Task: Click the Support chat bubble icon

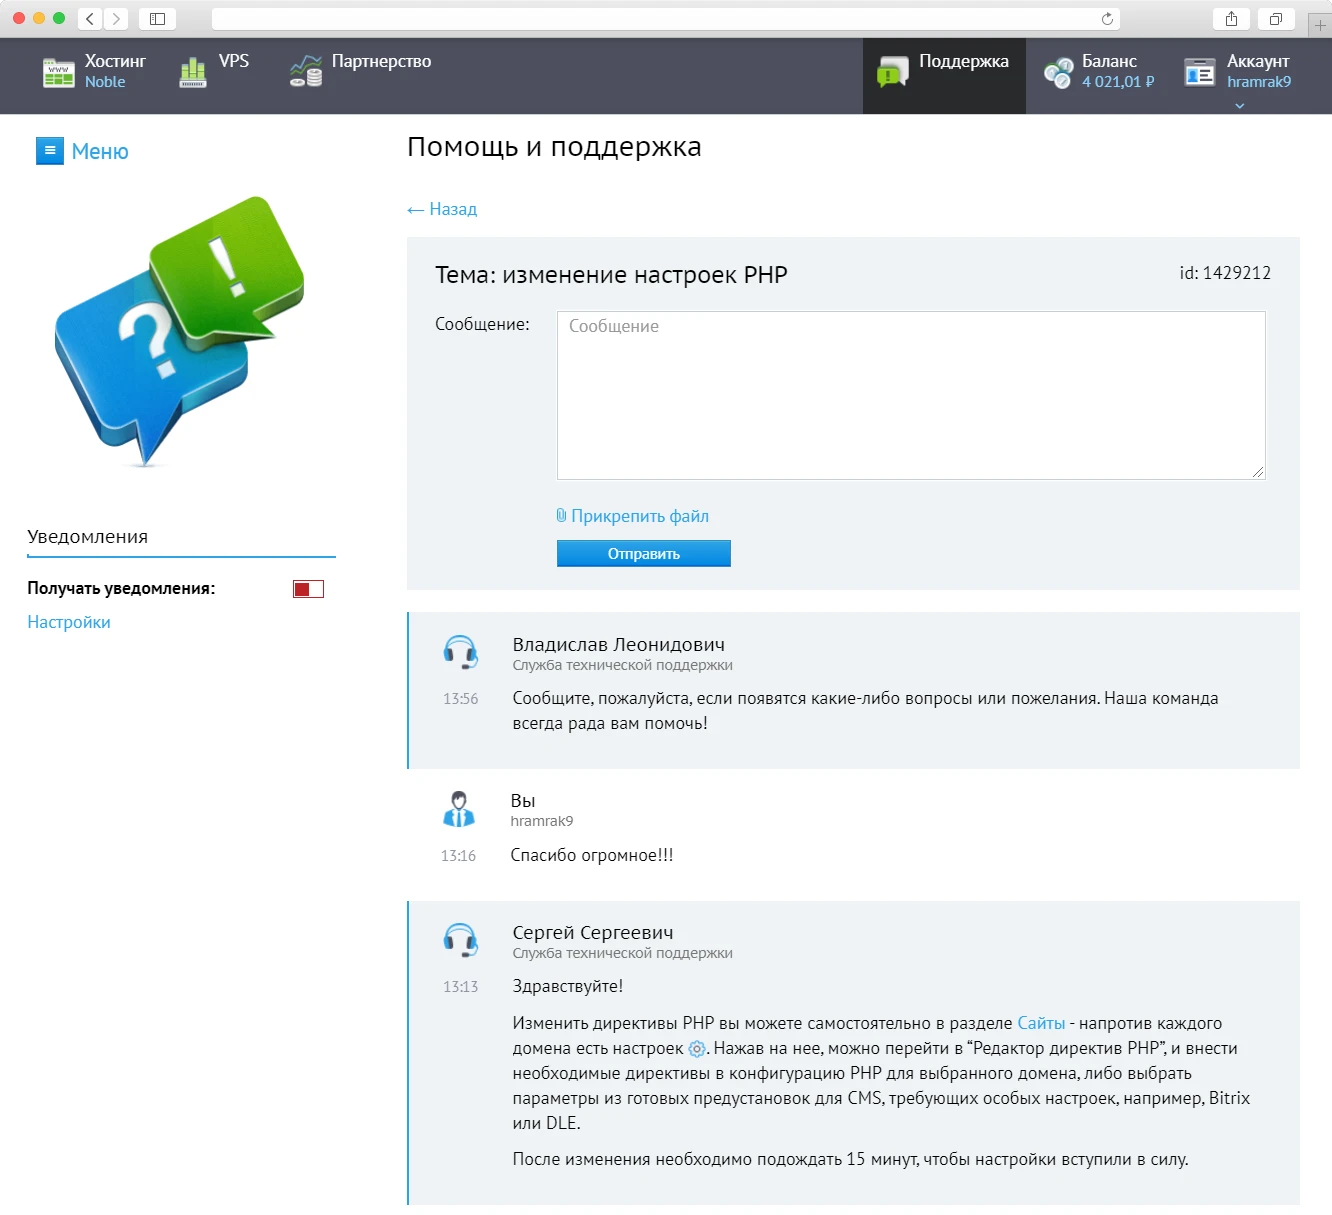Action: point(892,73)
